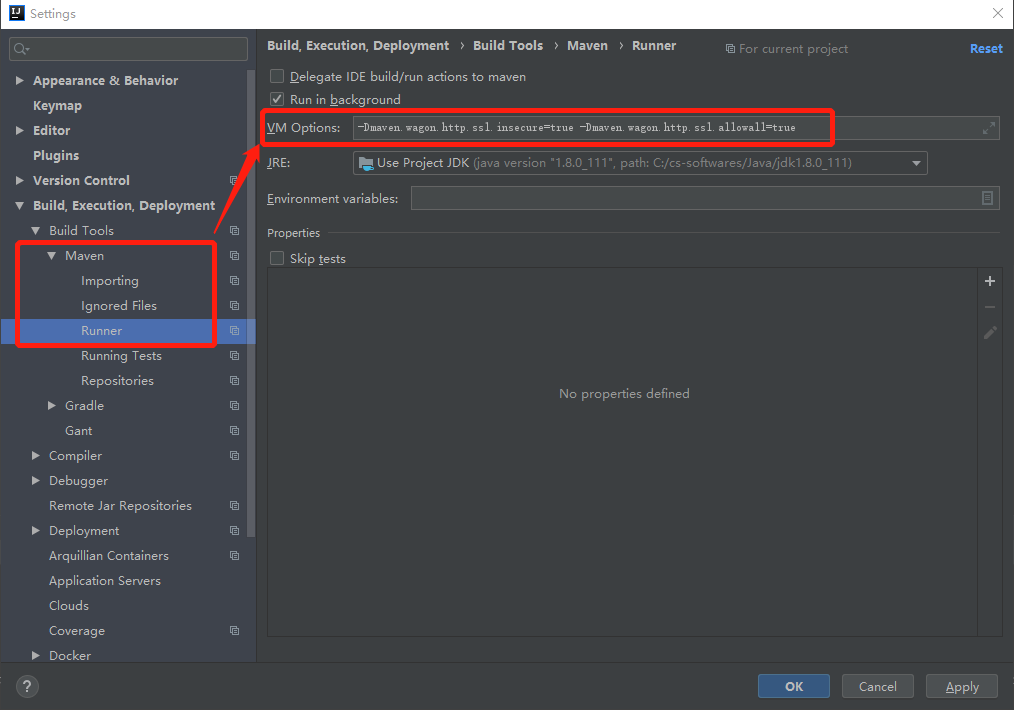Click the search magnifier icon in settings
Screen dimensions: 1014x710
tap(21, 49)
